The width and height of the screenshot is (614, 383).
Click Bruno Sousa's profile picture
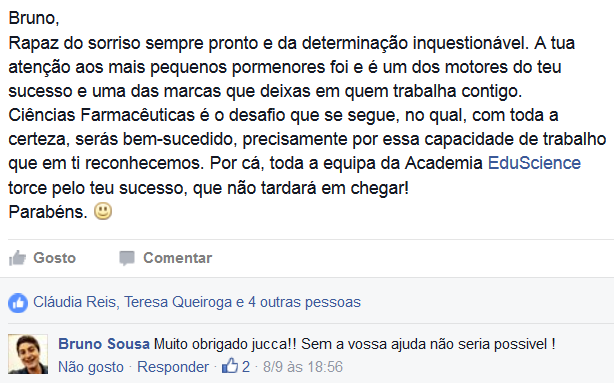click(28, 354)
